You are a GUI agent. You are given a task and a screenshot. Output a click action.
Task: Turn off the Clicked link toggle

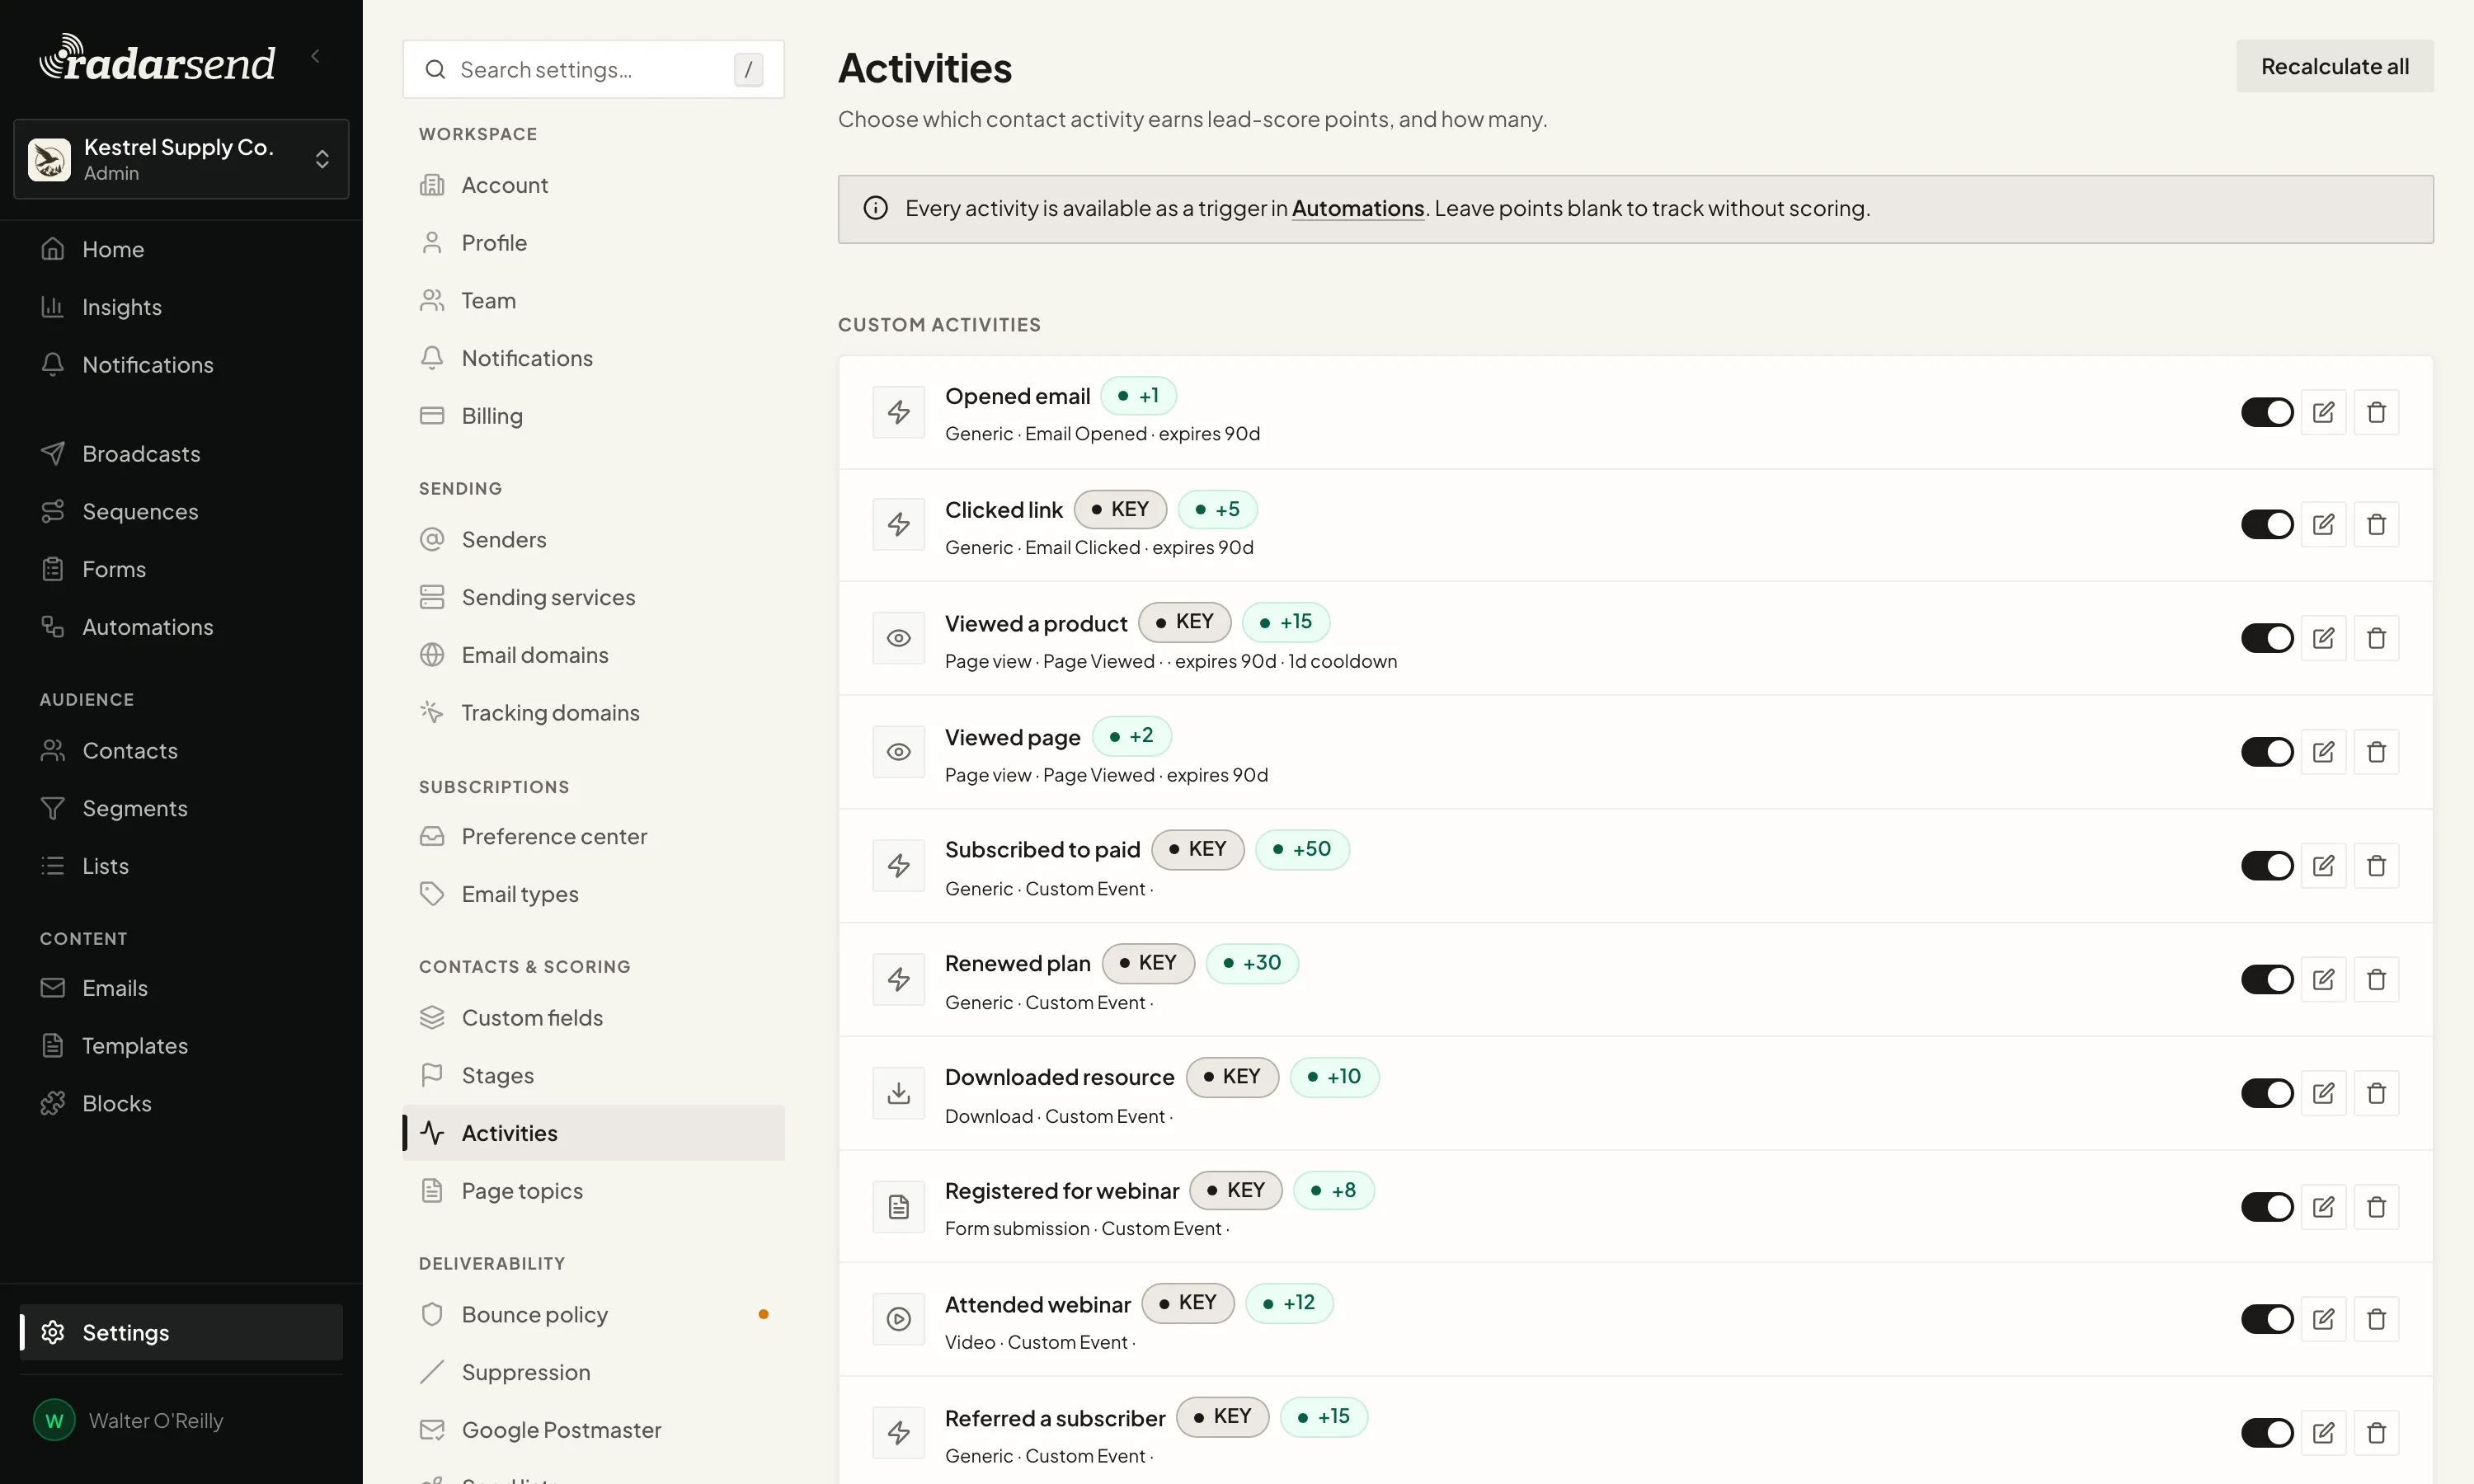point(2267,525)
